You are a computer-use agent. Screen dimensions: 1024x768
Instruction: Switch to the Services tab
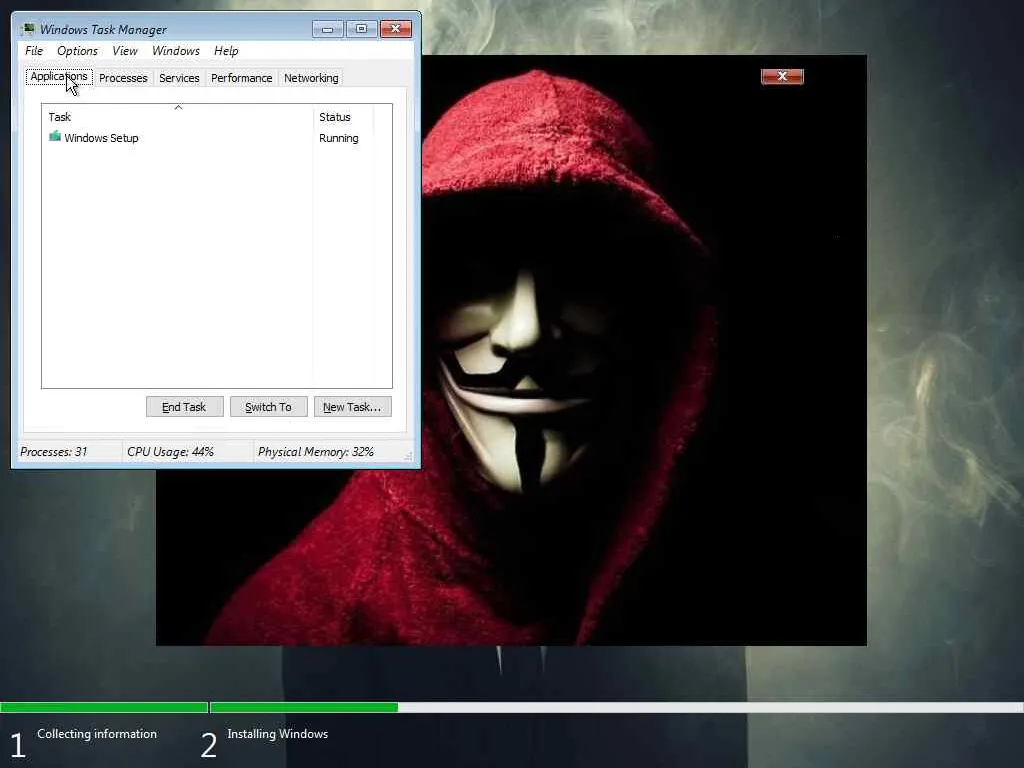click(x=179, y=78)
